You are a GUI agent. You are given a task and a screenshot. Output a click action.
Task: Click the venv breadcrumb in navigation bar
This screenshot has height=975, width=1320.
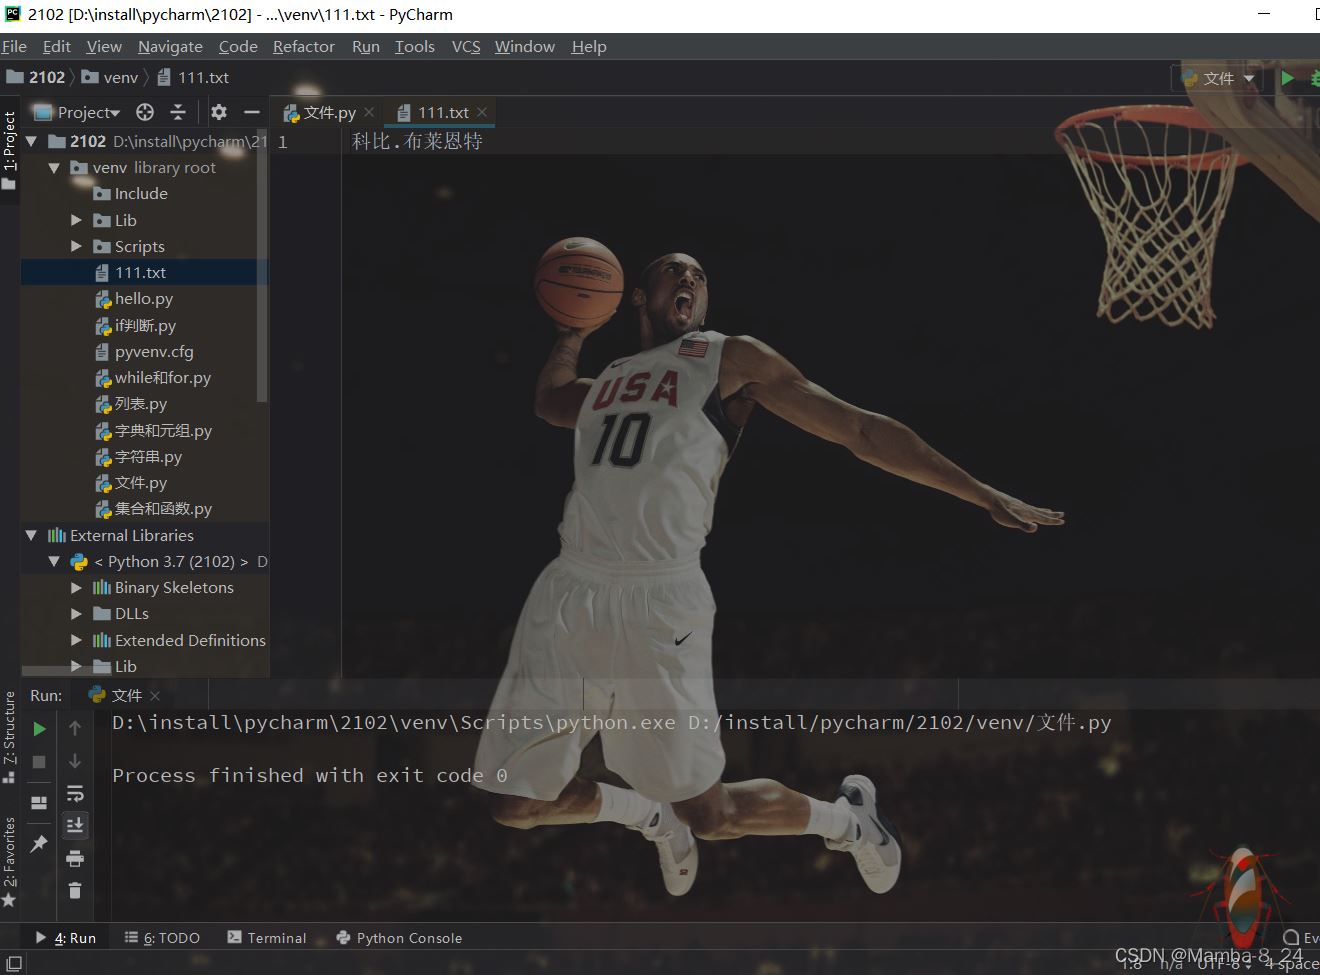point(110,77)
